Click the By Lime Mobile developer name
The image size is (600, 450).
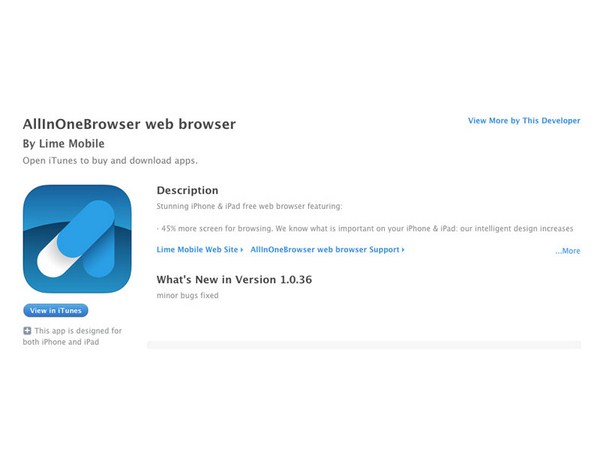(x=64, y=144)
